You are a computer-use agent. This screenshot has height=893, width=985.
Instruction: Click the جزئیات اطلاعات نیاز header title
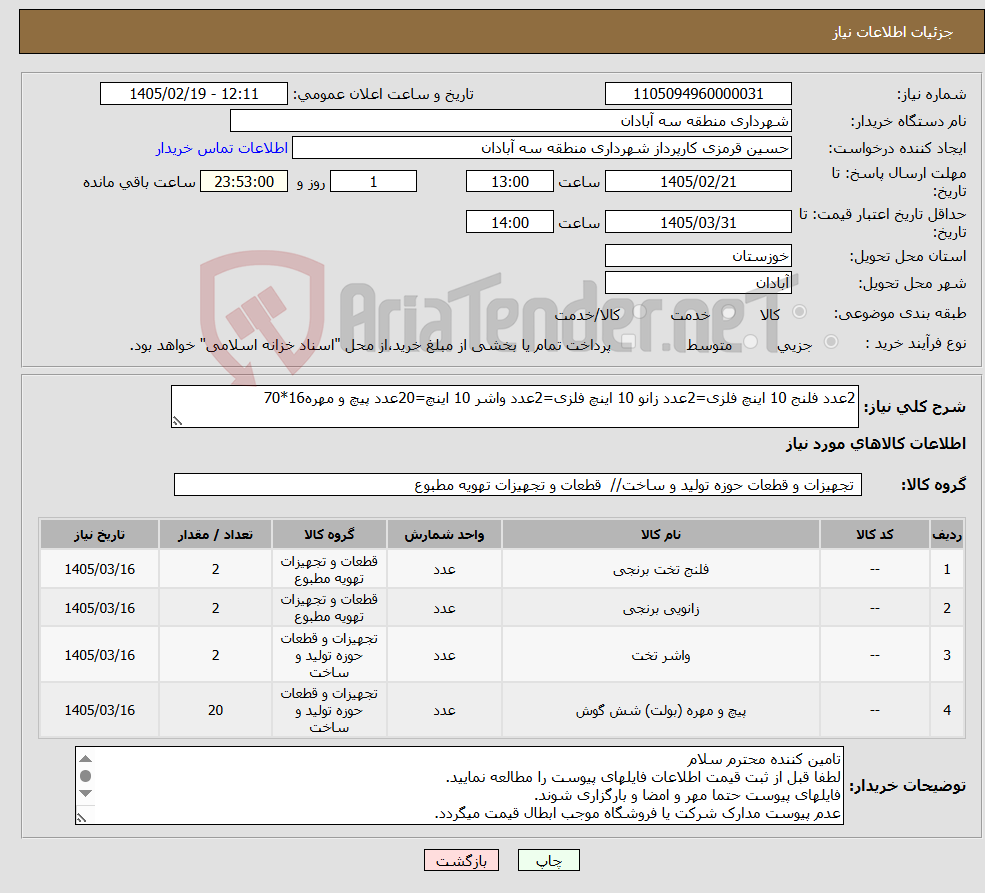[x=893, y=32]
